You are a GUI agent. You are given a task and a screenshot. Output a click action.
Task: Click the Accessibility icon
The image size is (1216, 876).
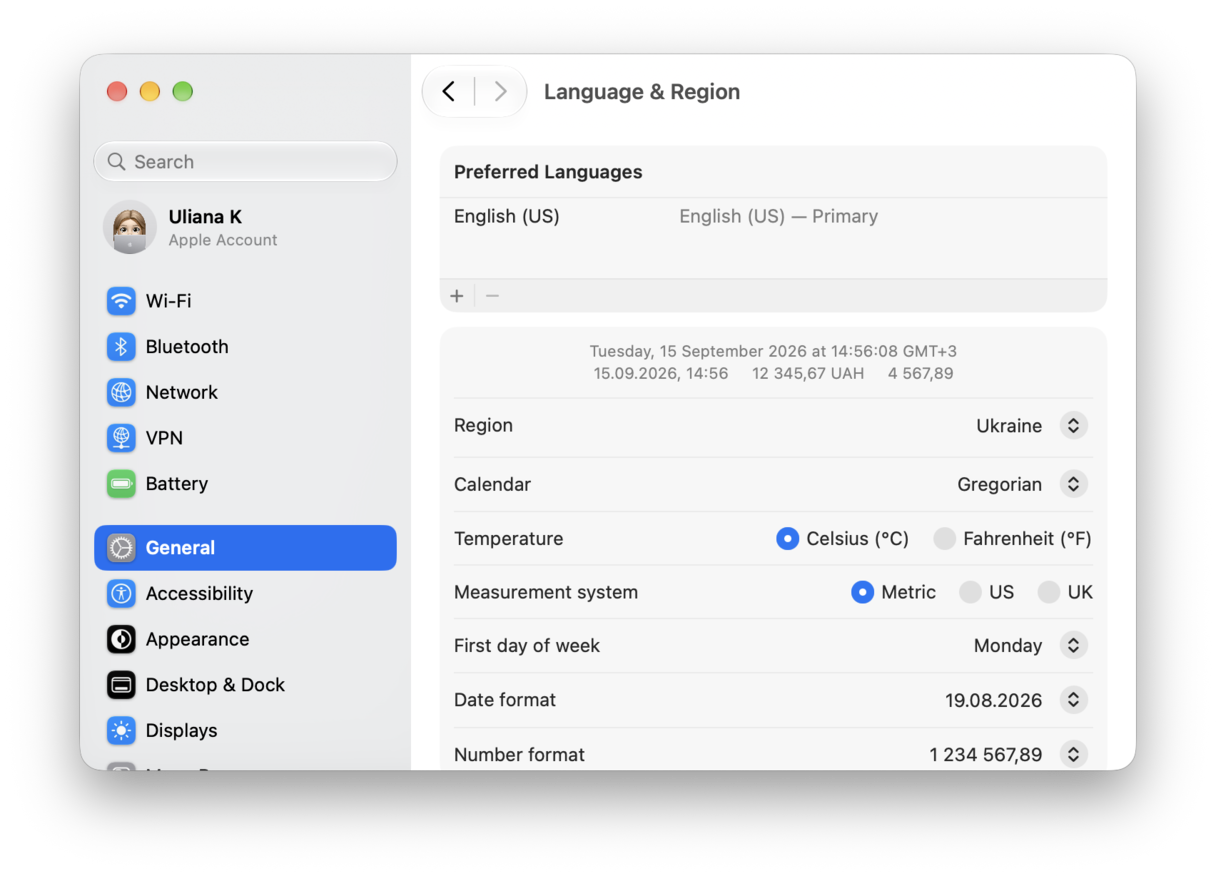pyautogui.click(x=121, y=594)
